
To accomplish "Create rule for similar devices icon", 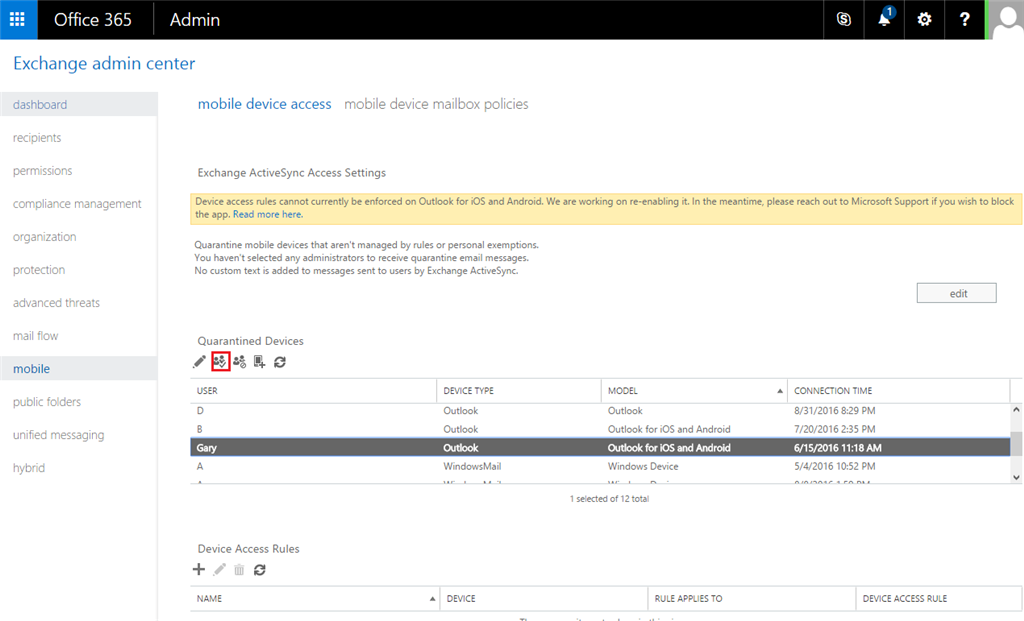I will point(259,362).
